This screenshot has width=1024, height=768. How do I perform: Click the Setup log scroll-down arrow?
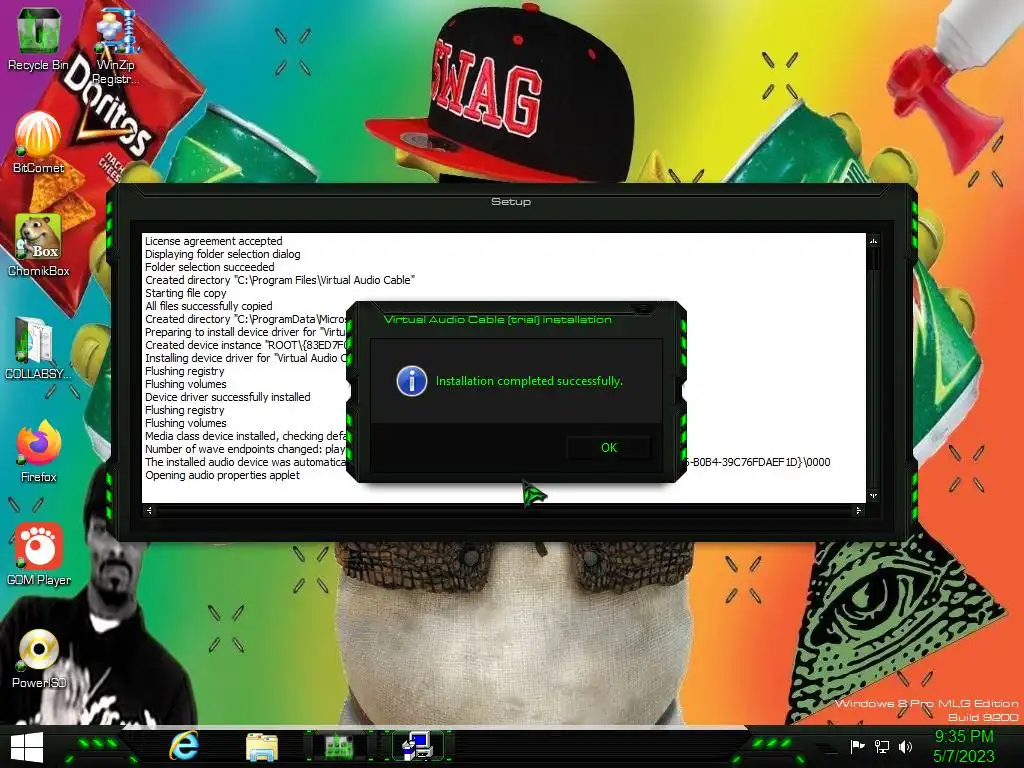(x=873, y=496)
